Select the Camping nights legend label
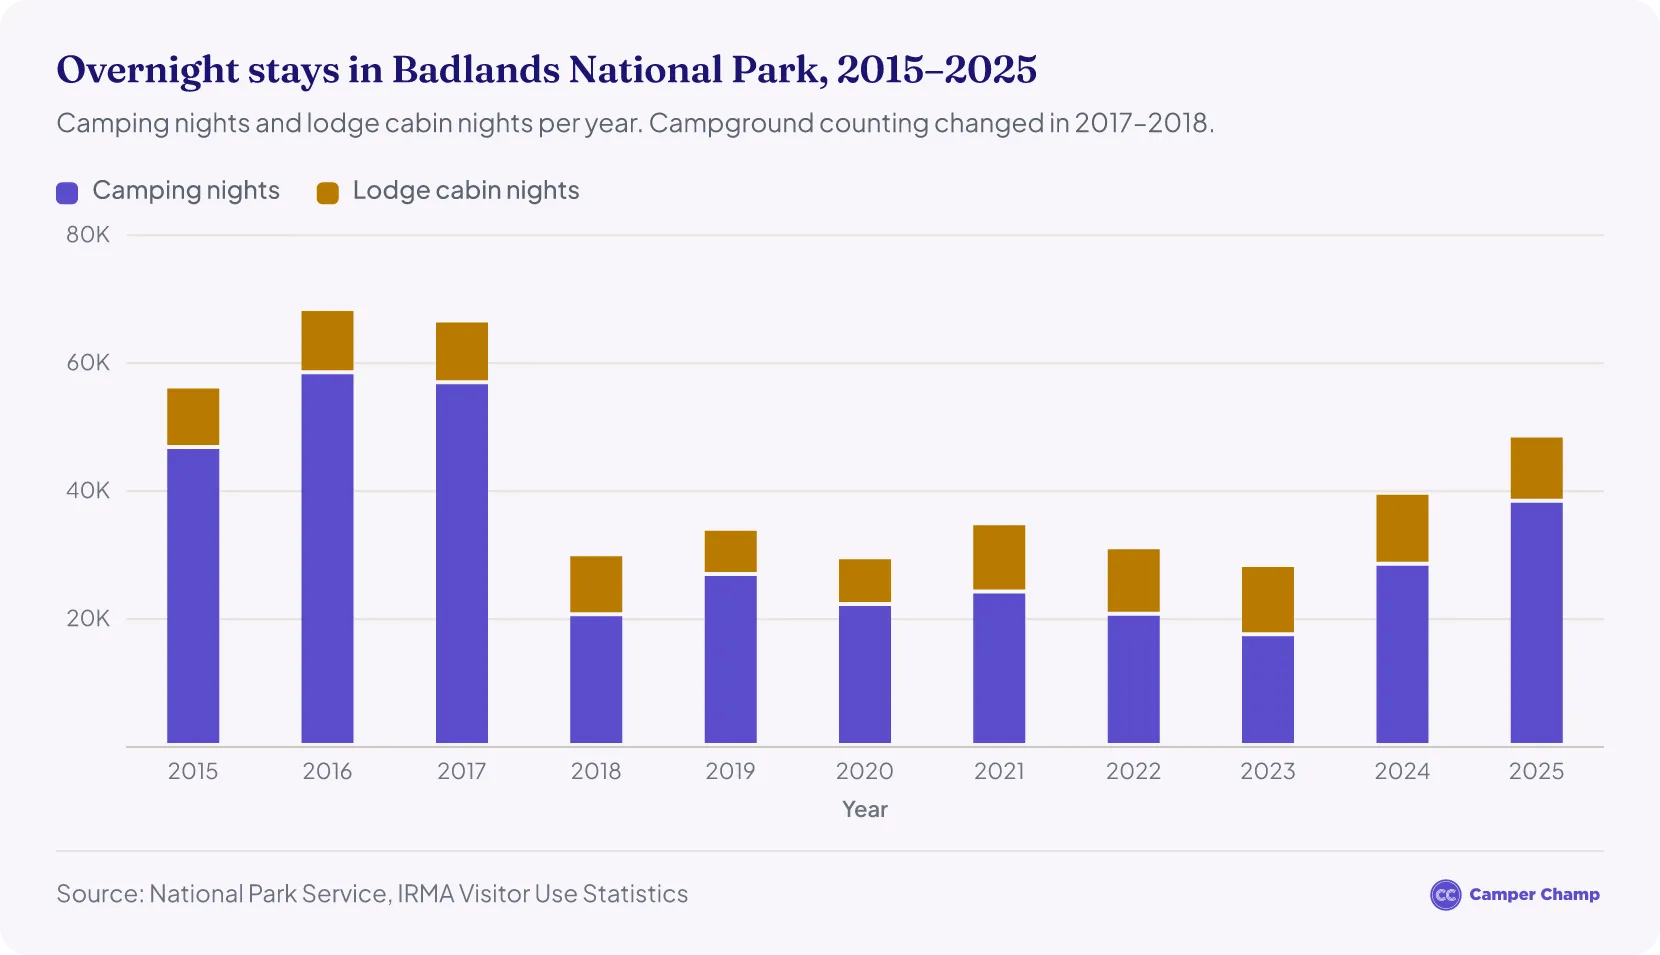Viewport: 1660px width, 955px height. point(186,191)
